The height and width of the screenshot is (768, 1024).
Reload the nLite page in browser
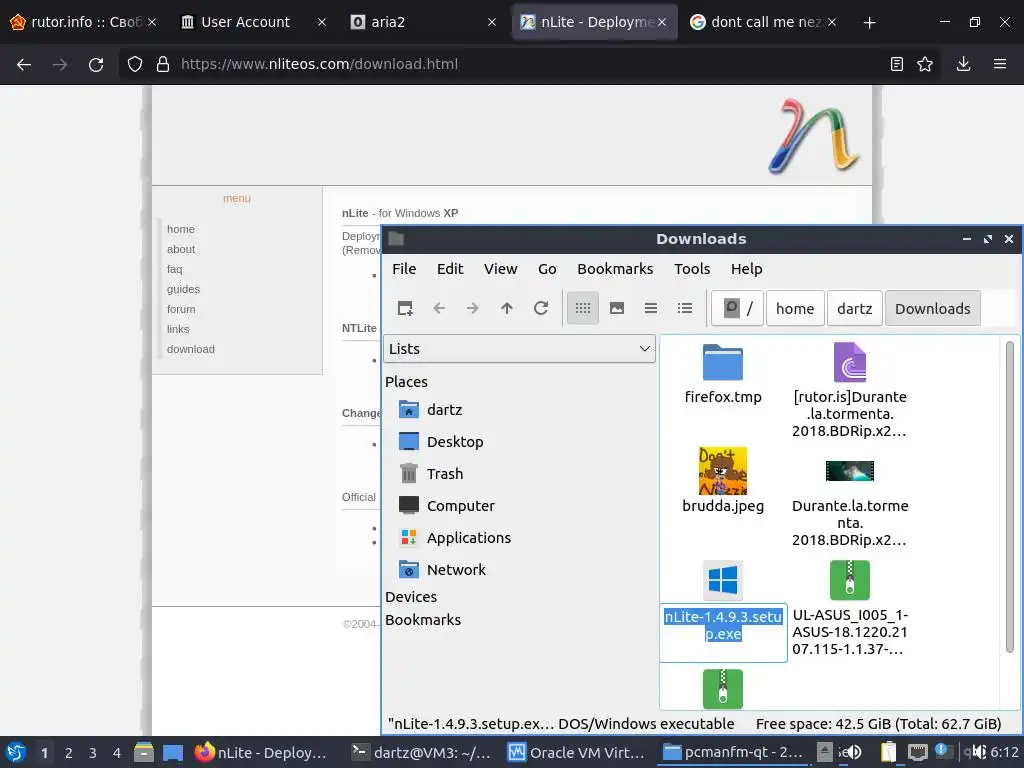click(96, 64)
